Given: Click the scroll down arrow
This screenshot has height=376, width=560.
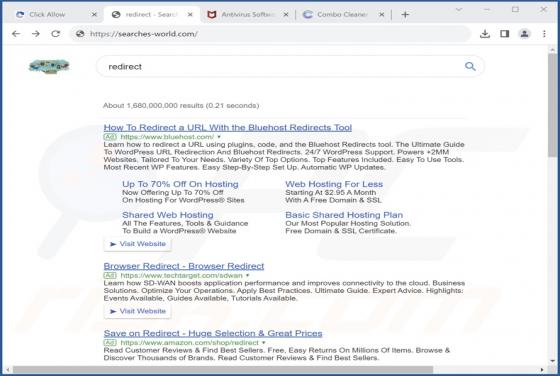Looking at the screenshot, I should pyautogui.click(x=552, y=361).
